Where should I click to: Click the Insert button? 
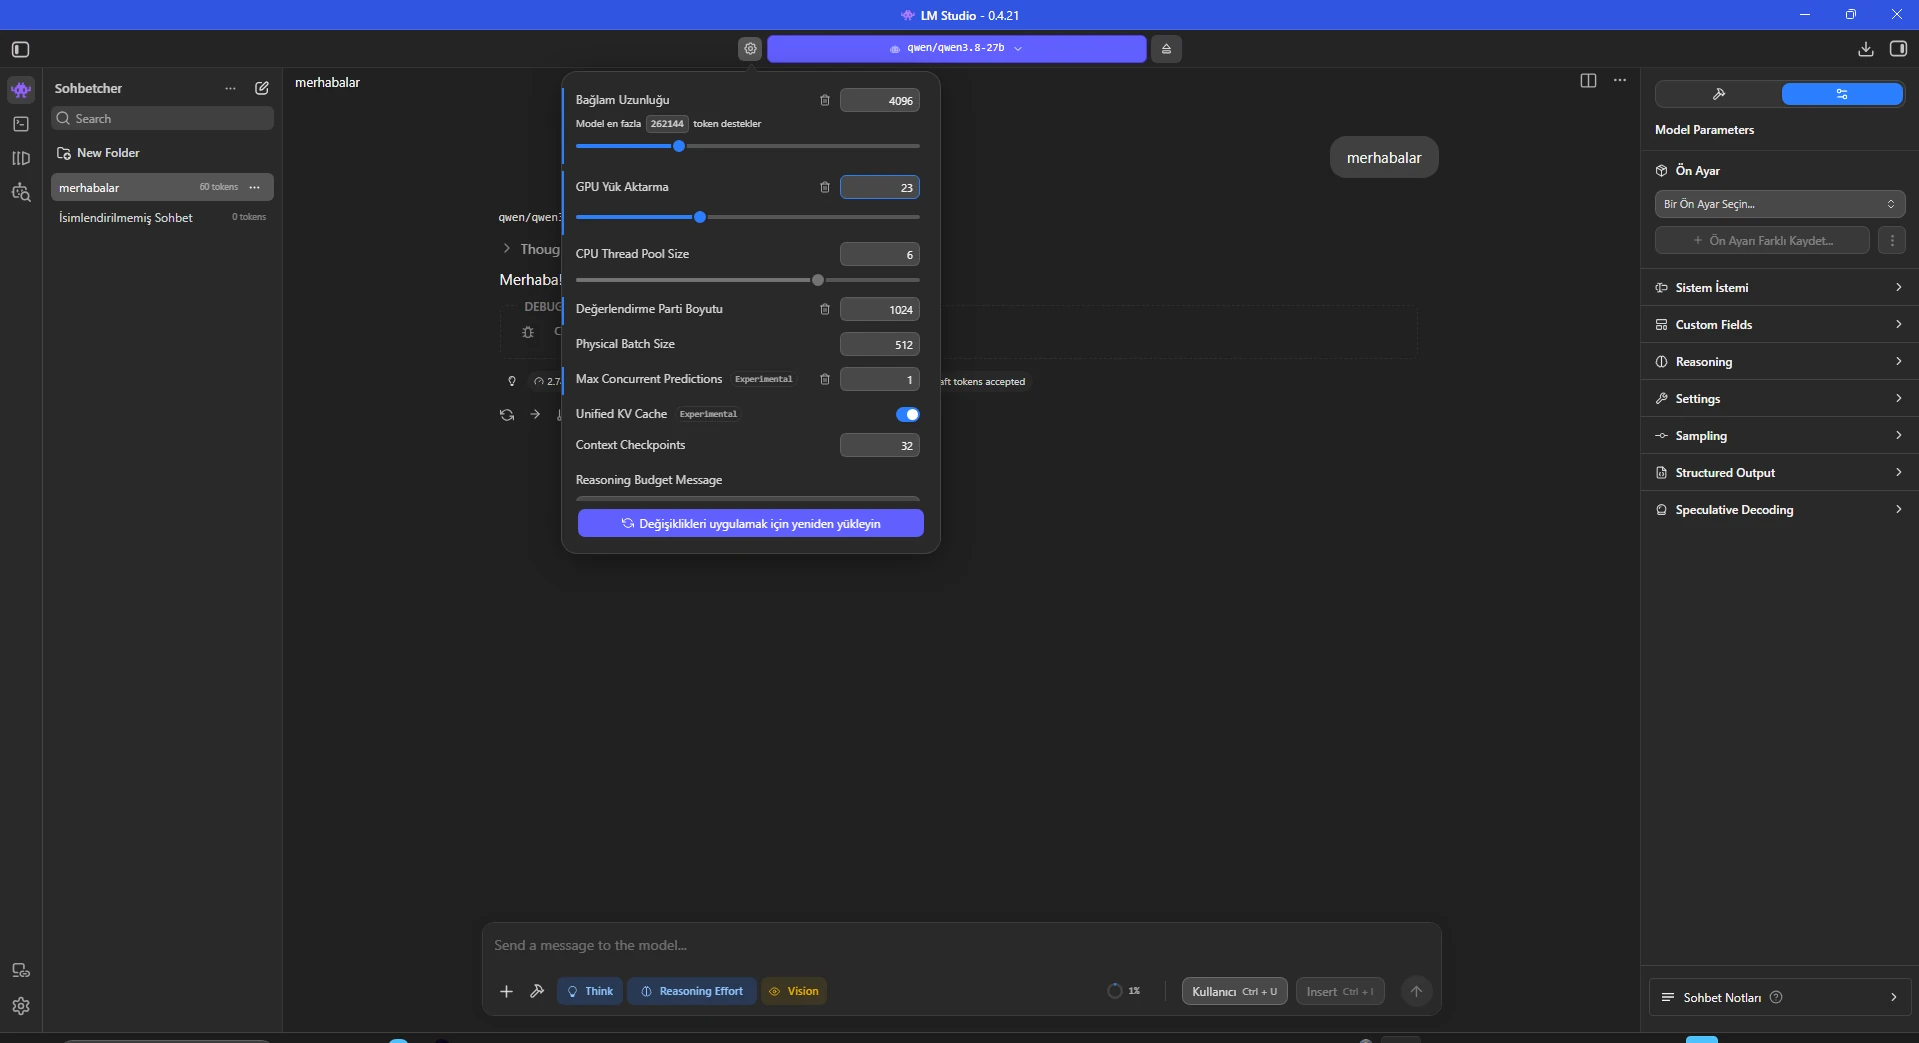[1340, 991]
